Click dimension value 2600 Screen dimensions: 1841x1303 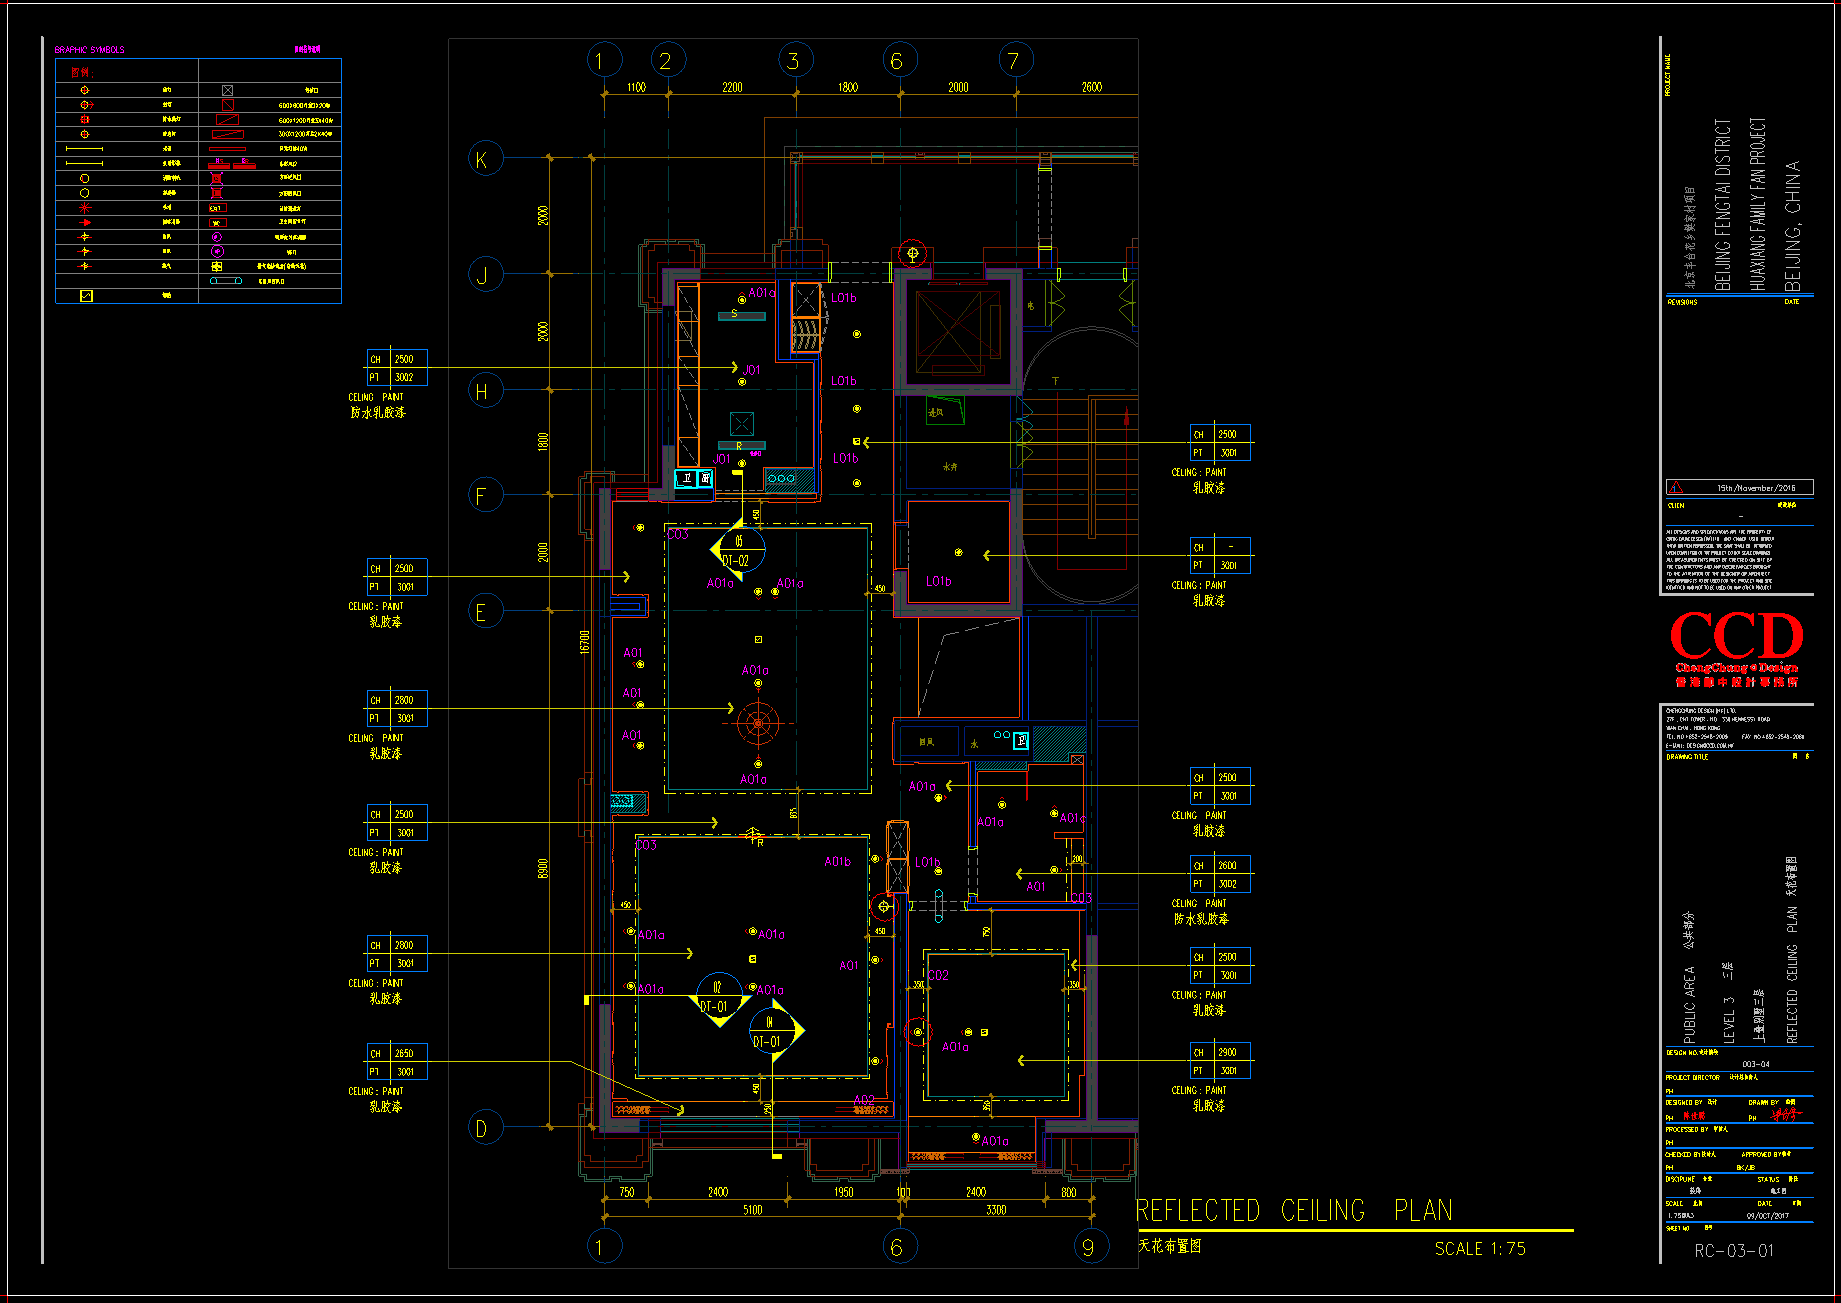pos(1091,87)
